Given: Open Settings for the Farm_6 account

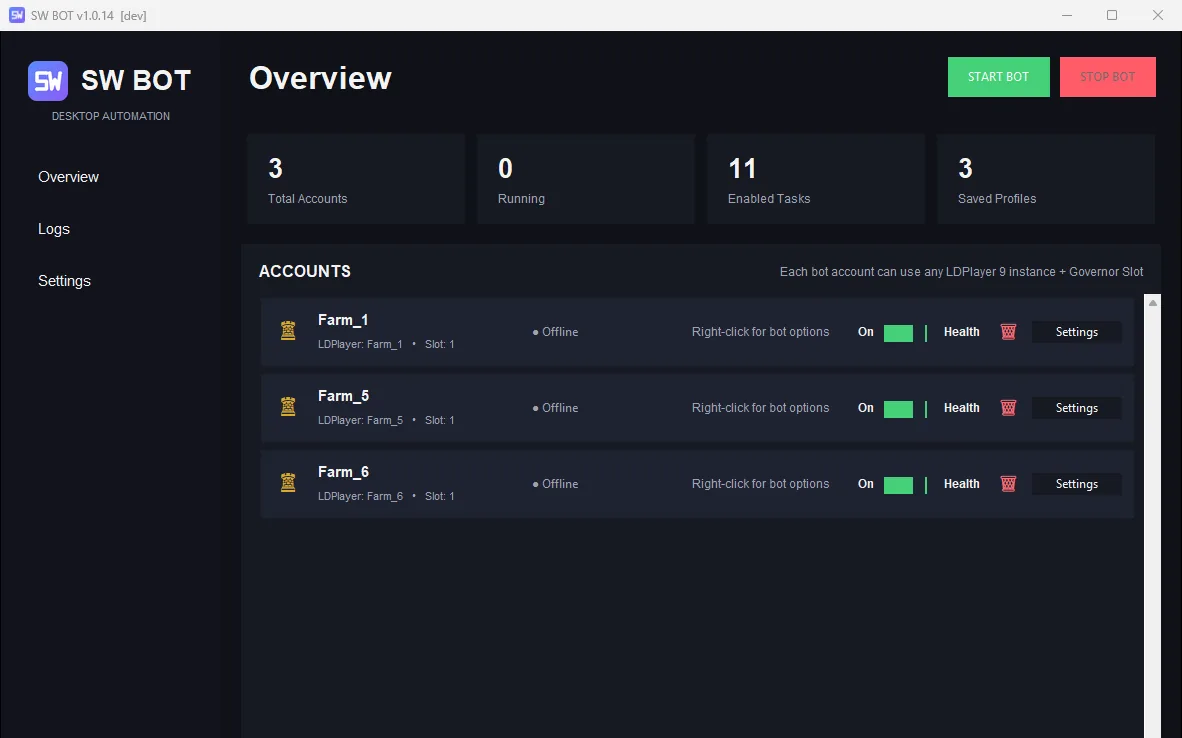Looking at the screenshot, I should (x=1076, y=484).
